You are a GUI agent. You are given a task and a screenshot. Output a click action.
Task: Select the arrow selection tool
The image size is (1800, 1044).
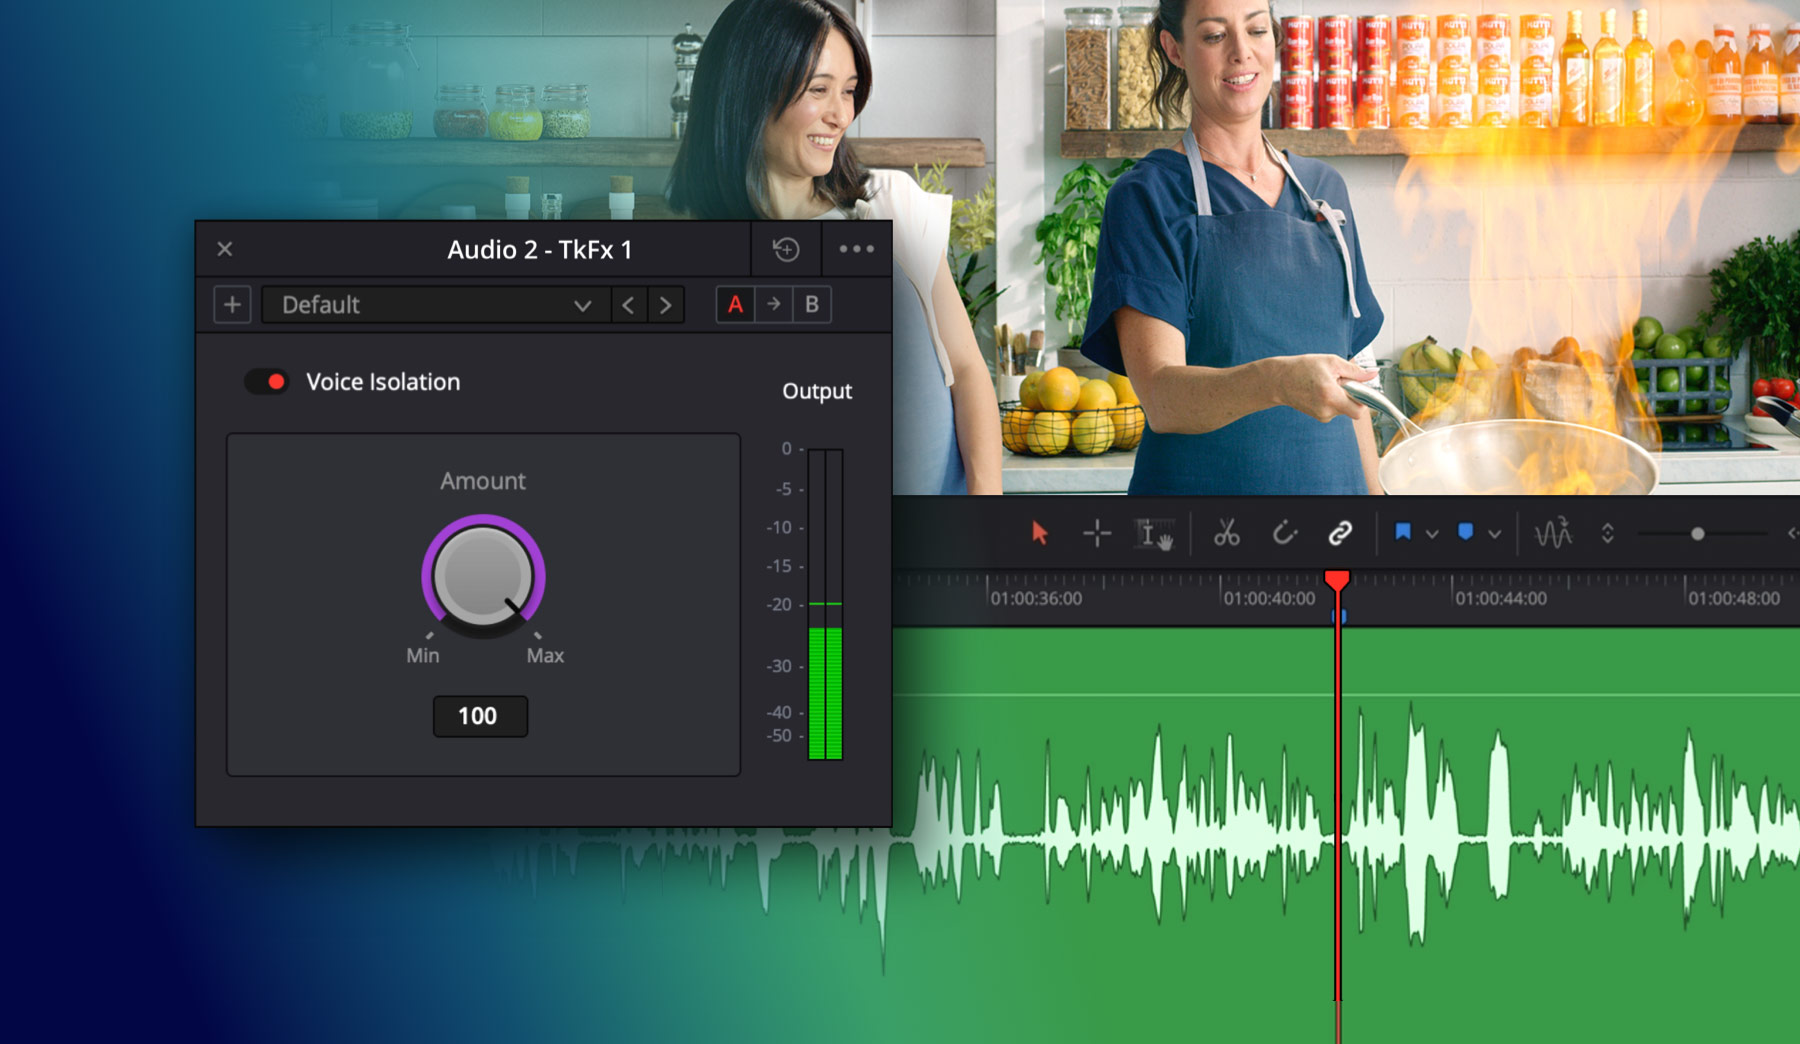click(1039, 533)
